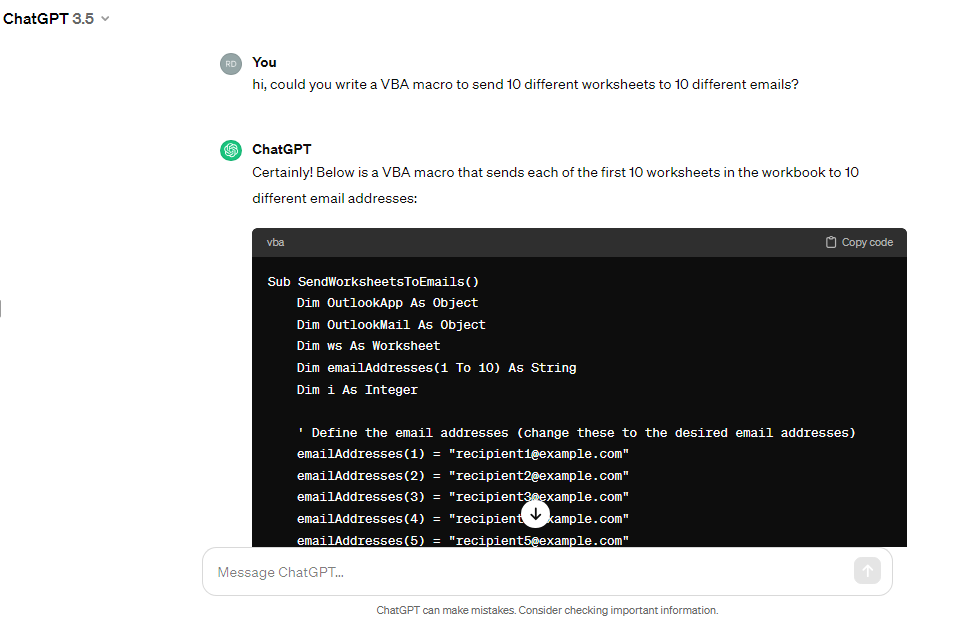Jump to bottom with down-arrow button

(x=535, y=514)
